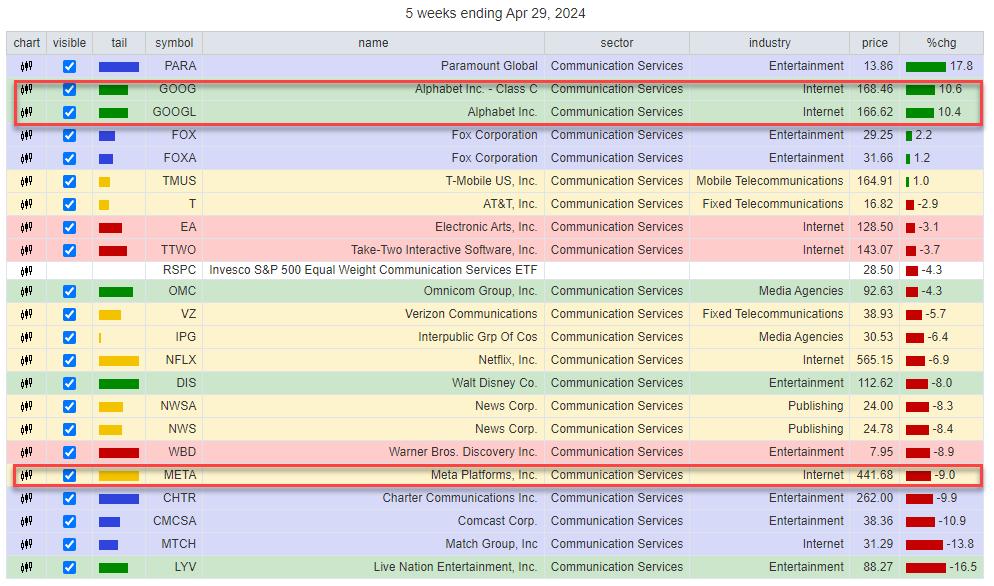Click the chart icon for DIS
Viewport: 994px width, 586px height.
pyautogui.click(x=26, y=383)
